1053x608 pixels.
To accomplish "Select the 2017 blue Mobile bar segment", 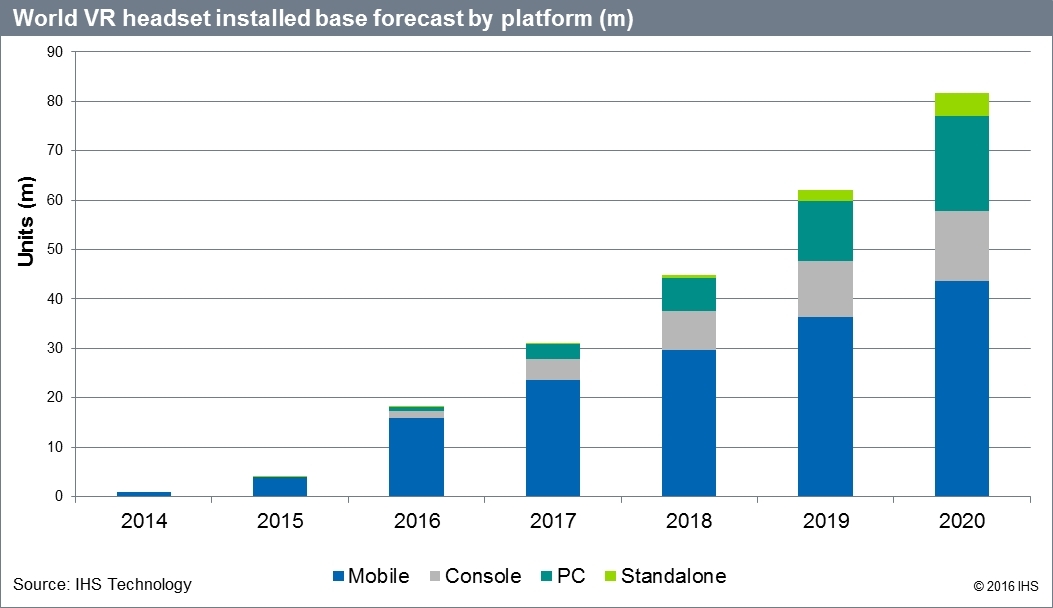I will pyautogui.click(x=553, y=437).
